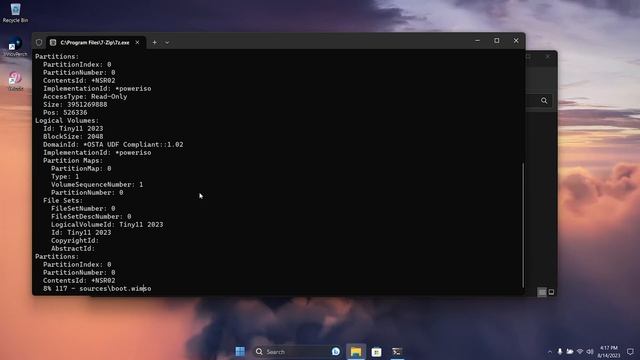The height and width of the screenshot is (360, 640).
Task: Select the 7z.exe terminal tab
Action: [x=95, y=42]
